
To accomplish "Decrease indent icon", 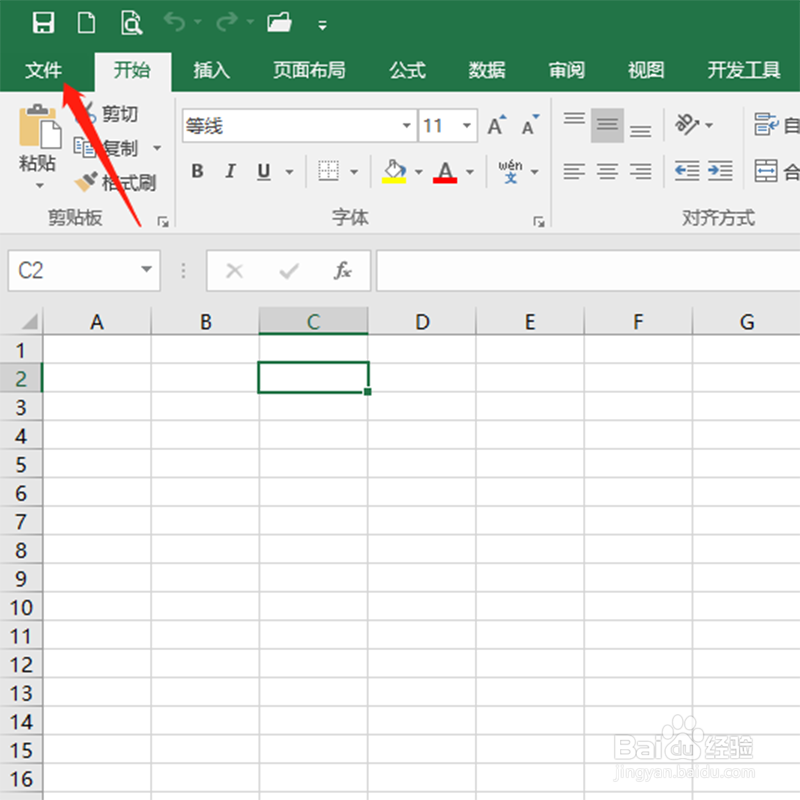I will pos(687,171).
